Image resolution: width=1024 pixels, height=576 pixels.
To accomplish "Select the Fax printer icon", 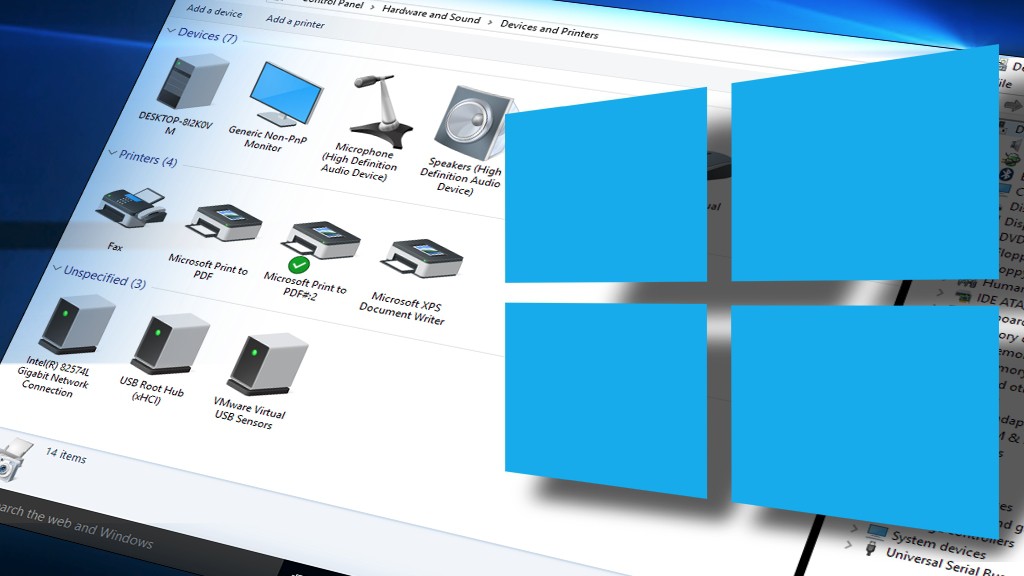I will point(133,208).
